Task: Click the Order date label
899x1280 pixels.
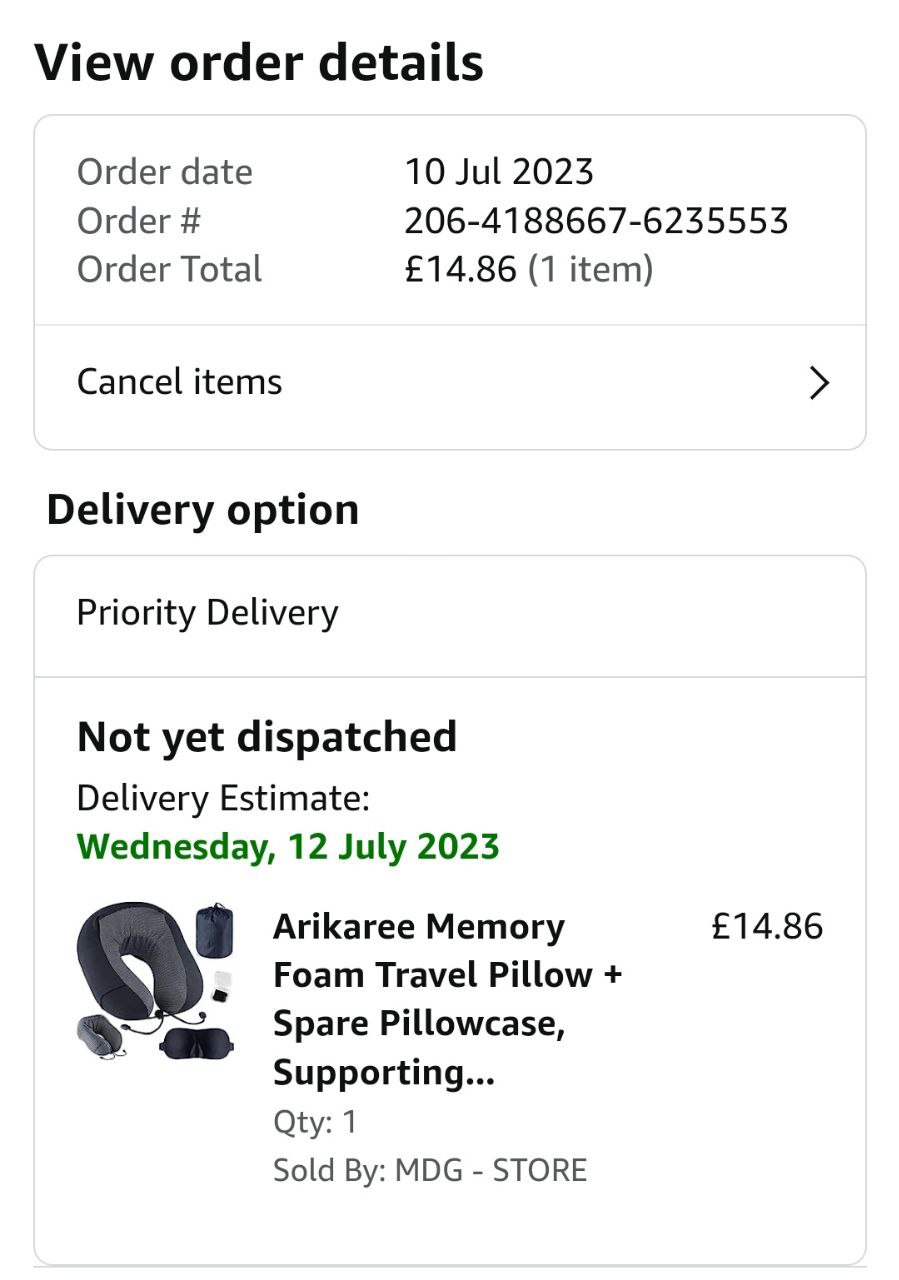Action: [x=165, y=172]
